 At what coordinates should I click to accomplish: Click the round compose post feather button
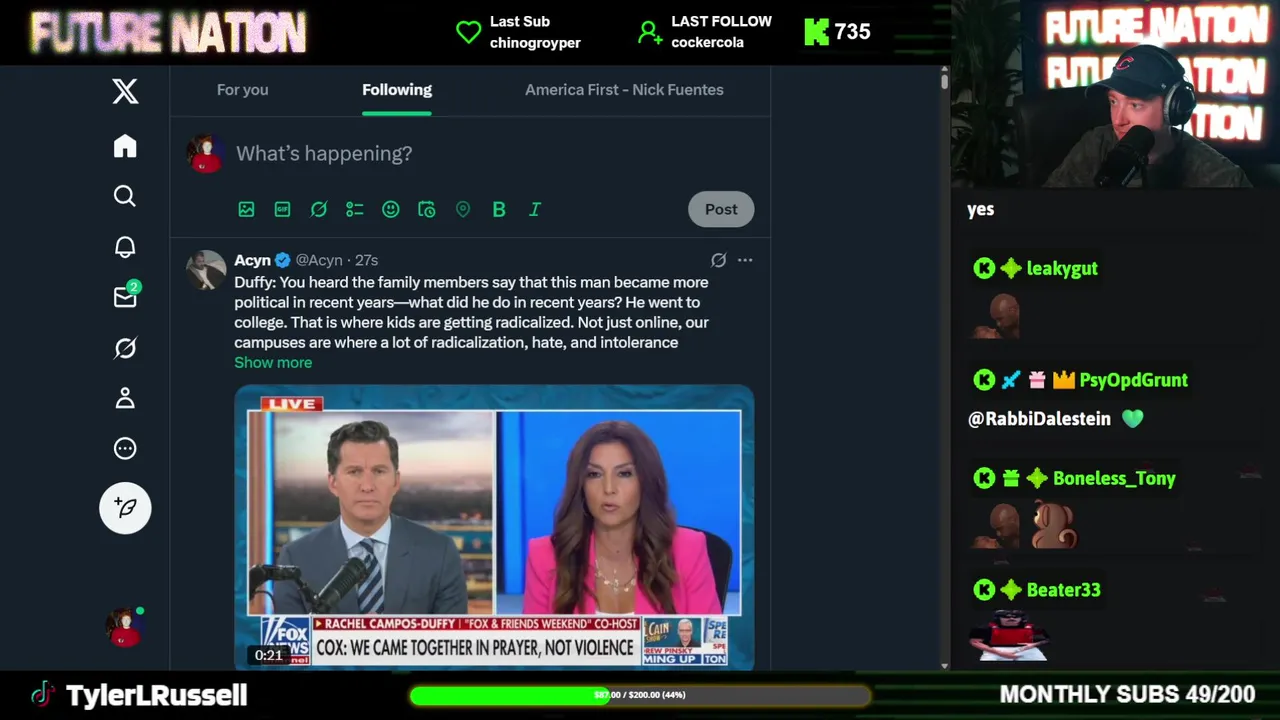pyautogui.click(x=125, y=508)
